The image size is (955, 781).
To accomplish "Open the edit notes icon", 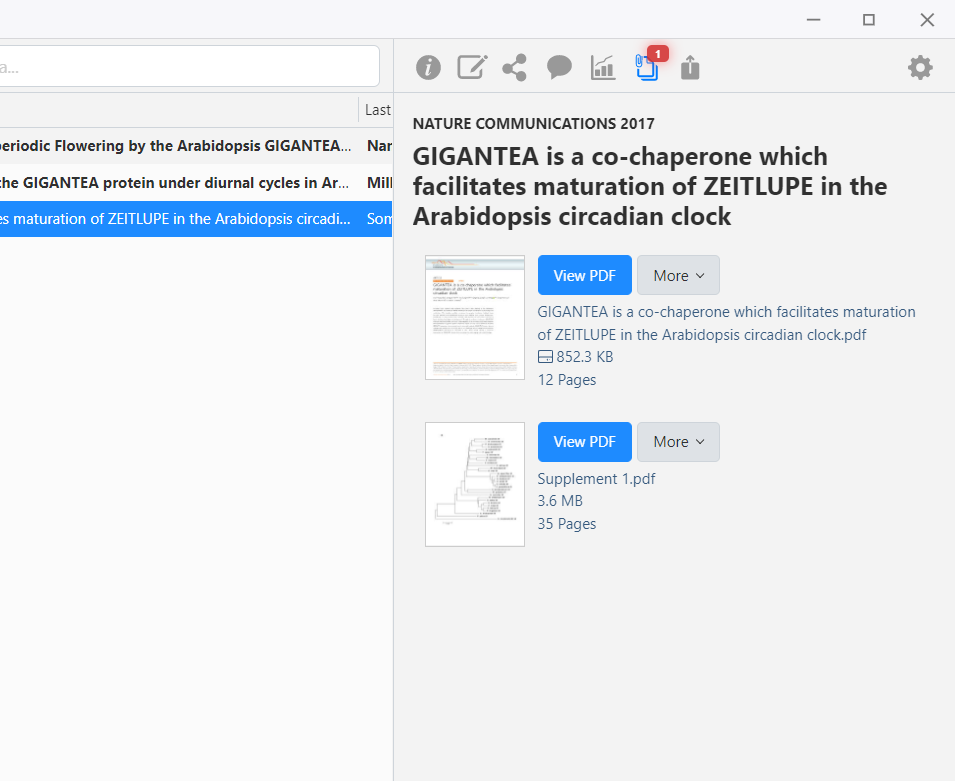I will [x=472, y=67].
